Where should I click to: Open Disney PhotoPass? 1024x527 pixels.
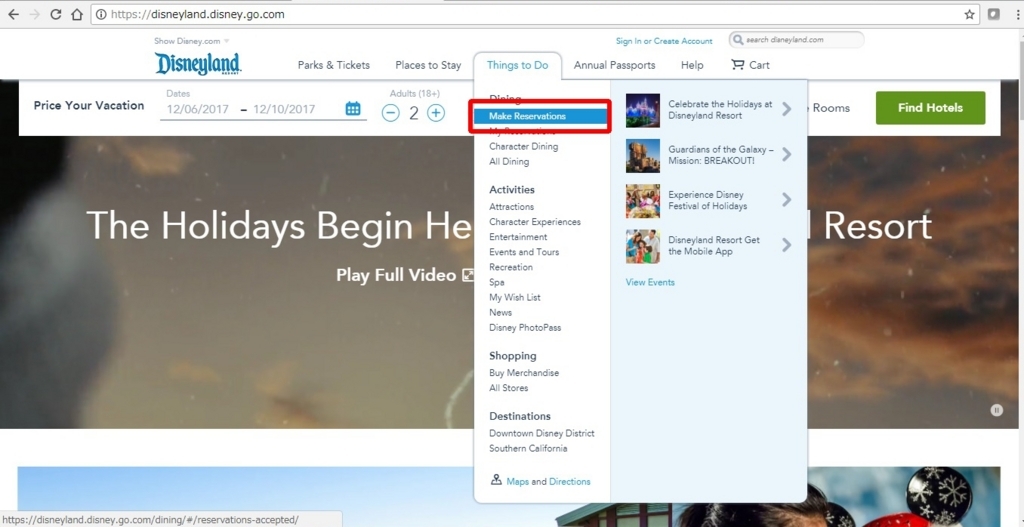pyautogui.click(x=525, y=327)
